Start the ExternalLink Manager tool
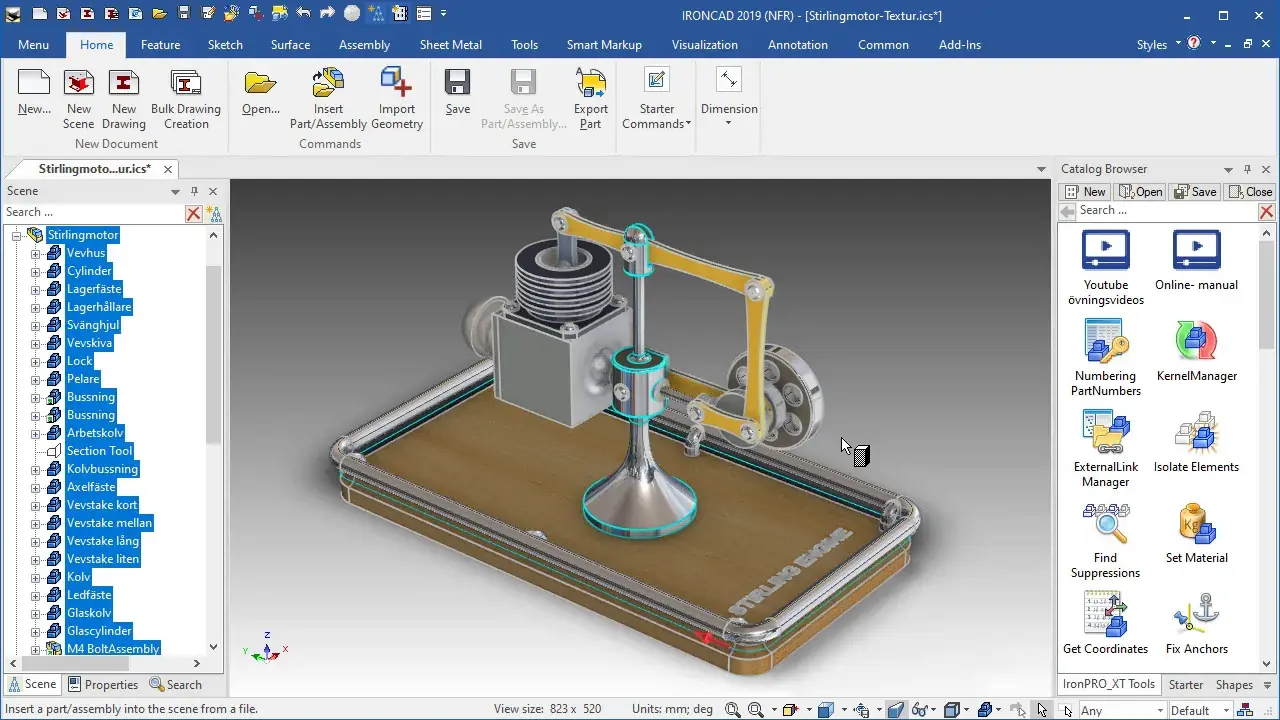 click(x=1106, y=449)
